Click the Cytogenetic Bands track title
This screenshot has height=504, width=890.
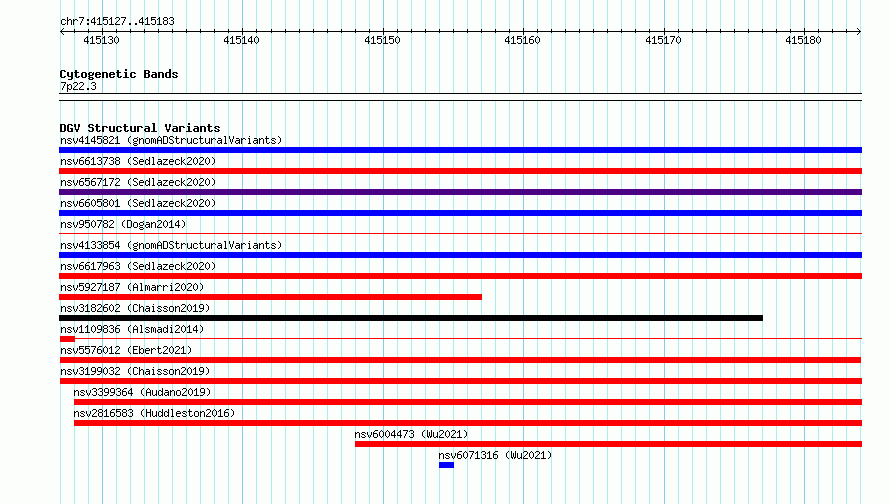(x=119, y=74)
